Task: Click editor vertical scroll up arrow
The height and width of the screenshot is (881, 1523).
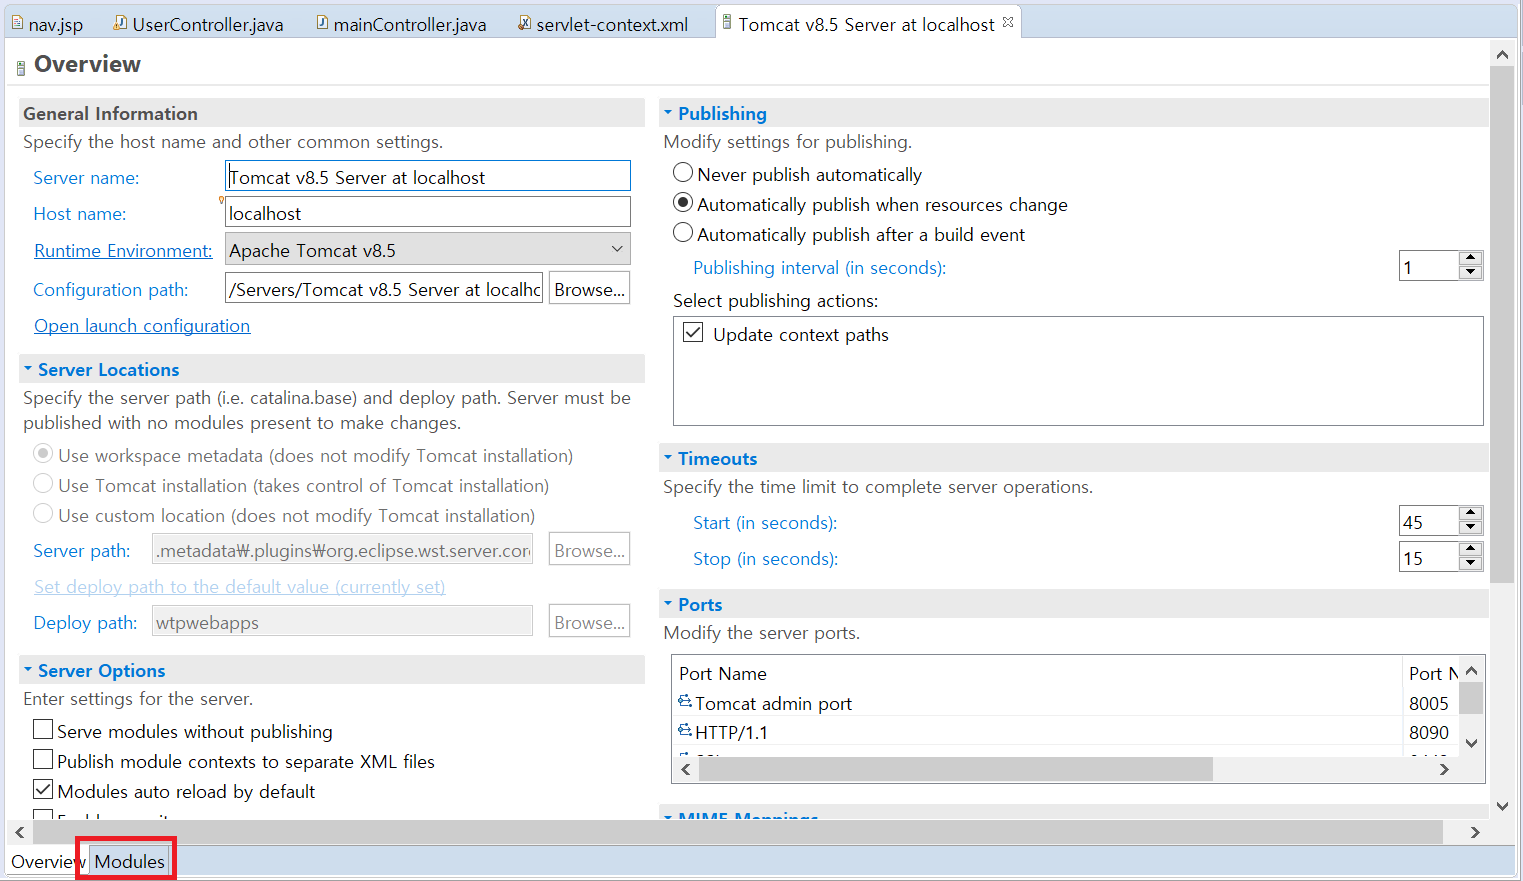Action: point(1502,54)
